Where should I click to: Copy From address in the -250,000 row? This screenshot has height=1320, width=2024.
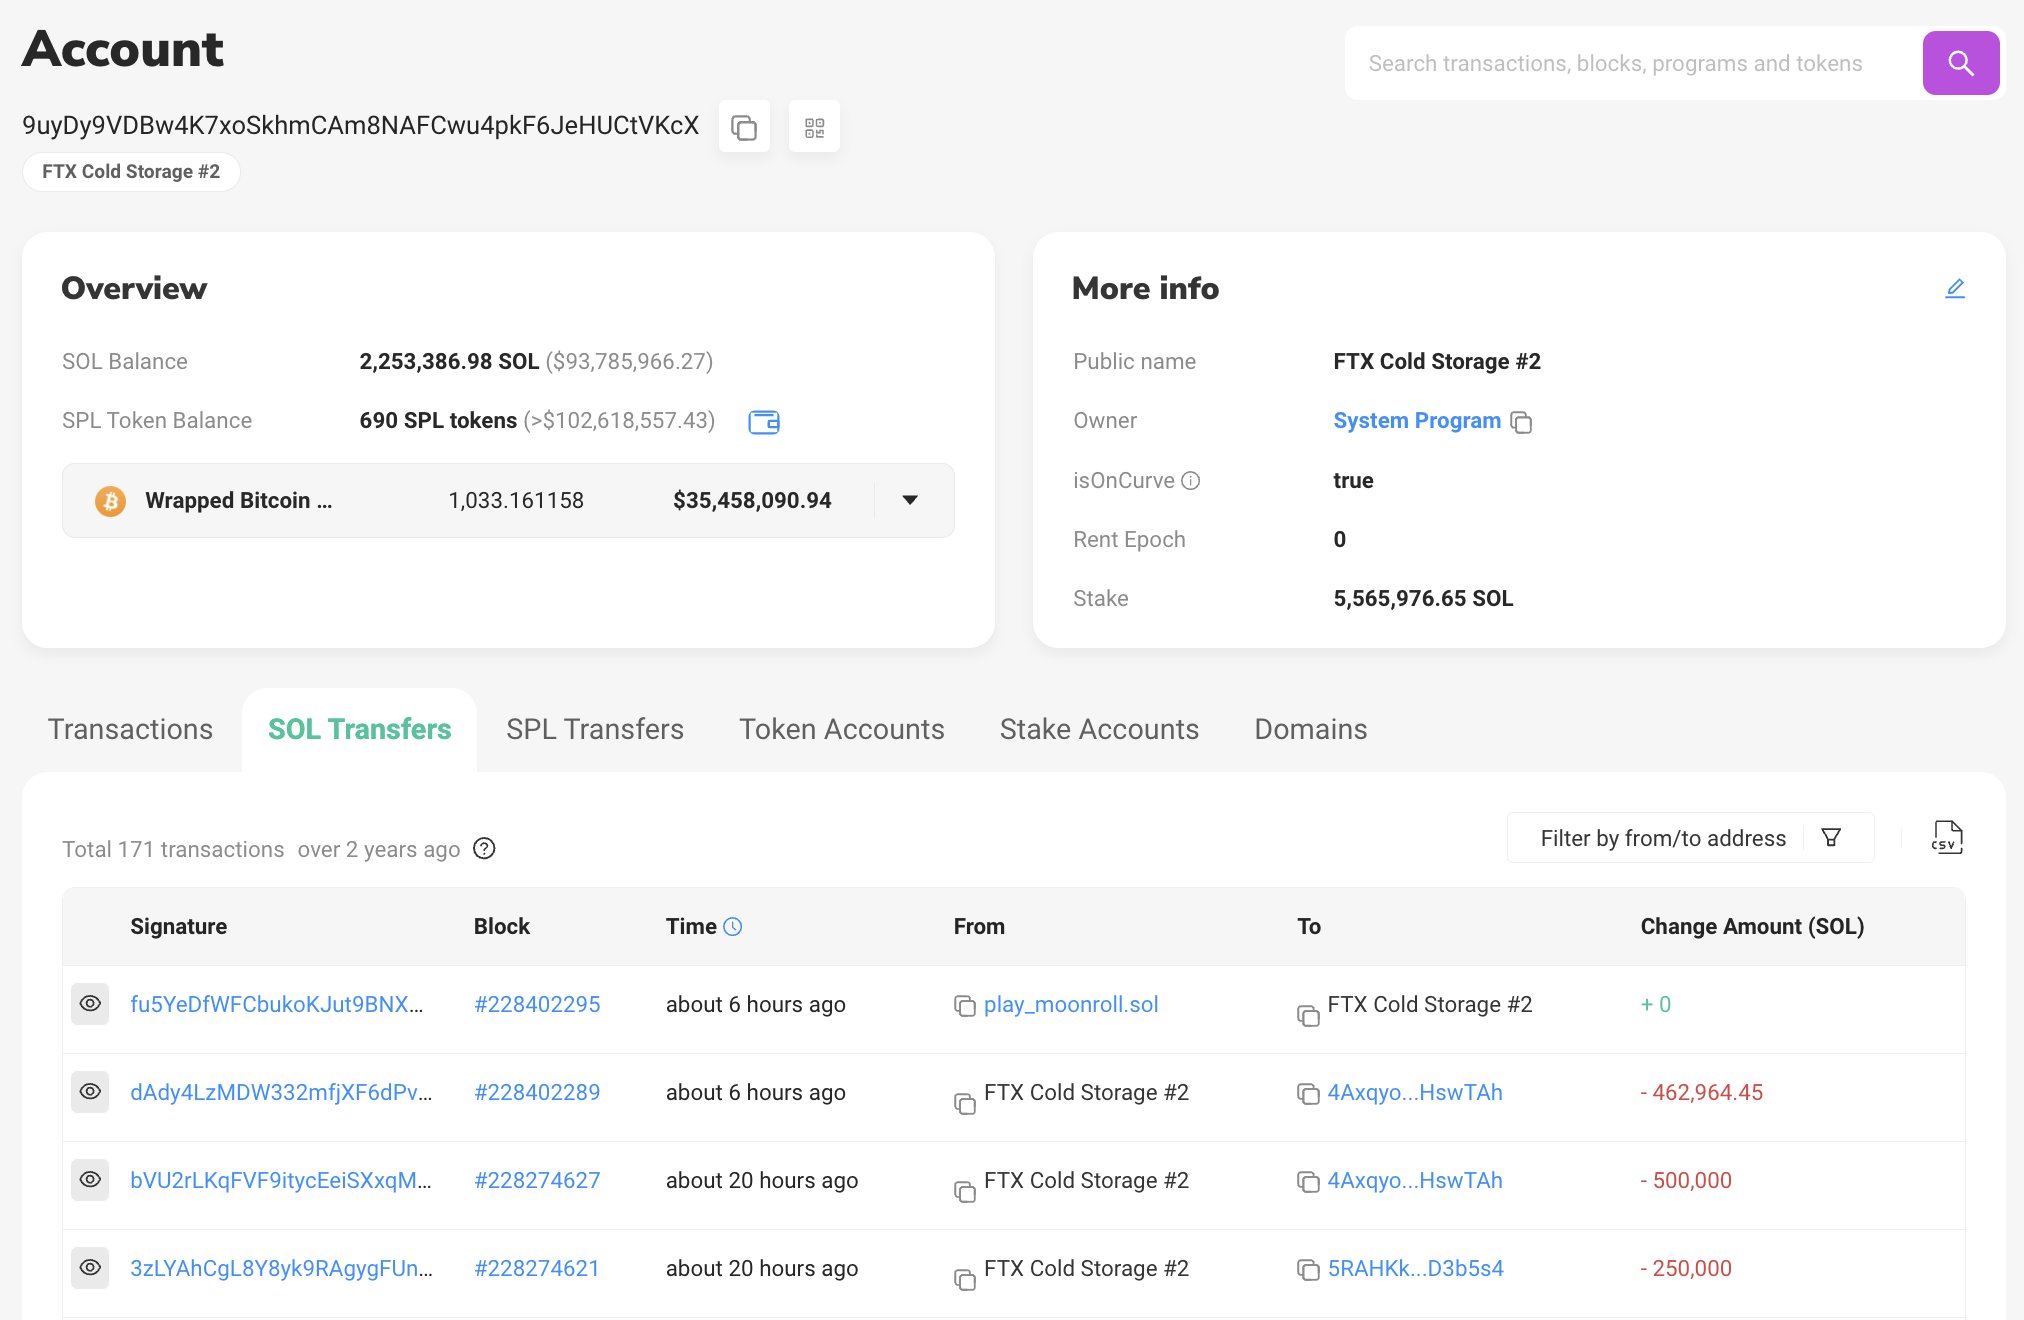coord(965,1280)
